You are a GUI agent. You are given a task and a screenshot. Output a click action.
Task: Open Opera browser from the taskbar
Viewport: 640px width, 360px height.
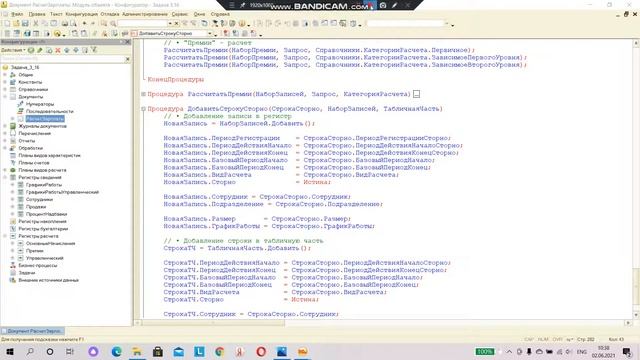point(261,351)
